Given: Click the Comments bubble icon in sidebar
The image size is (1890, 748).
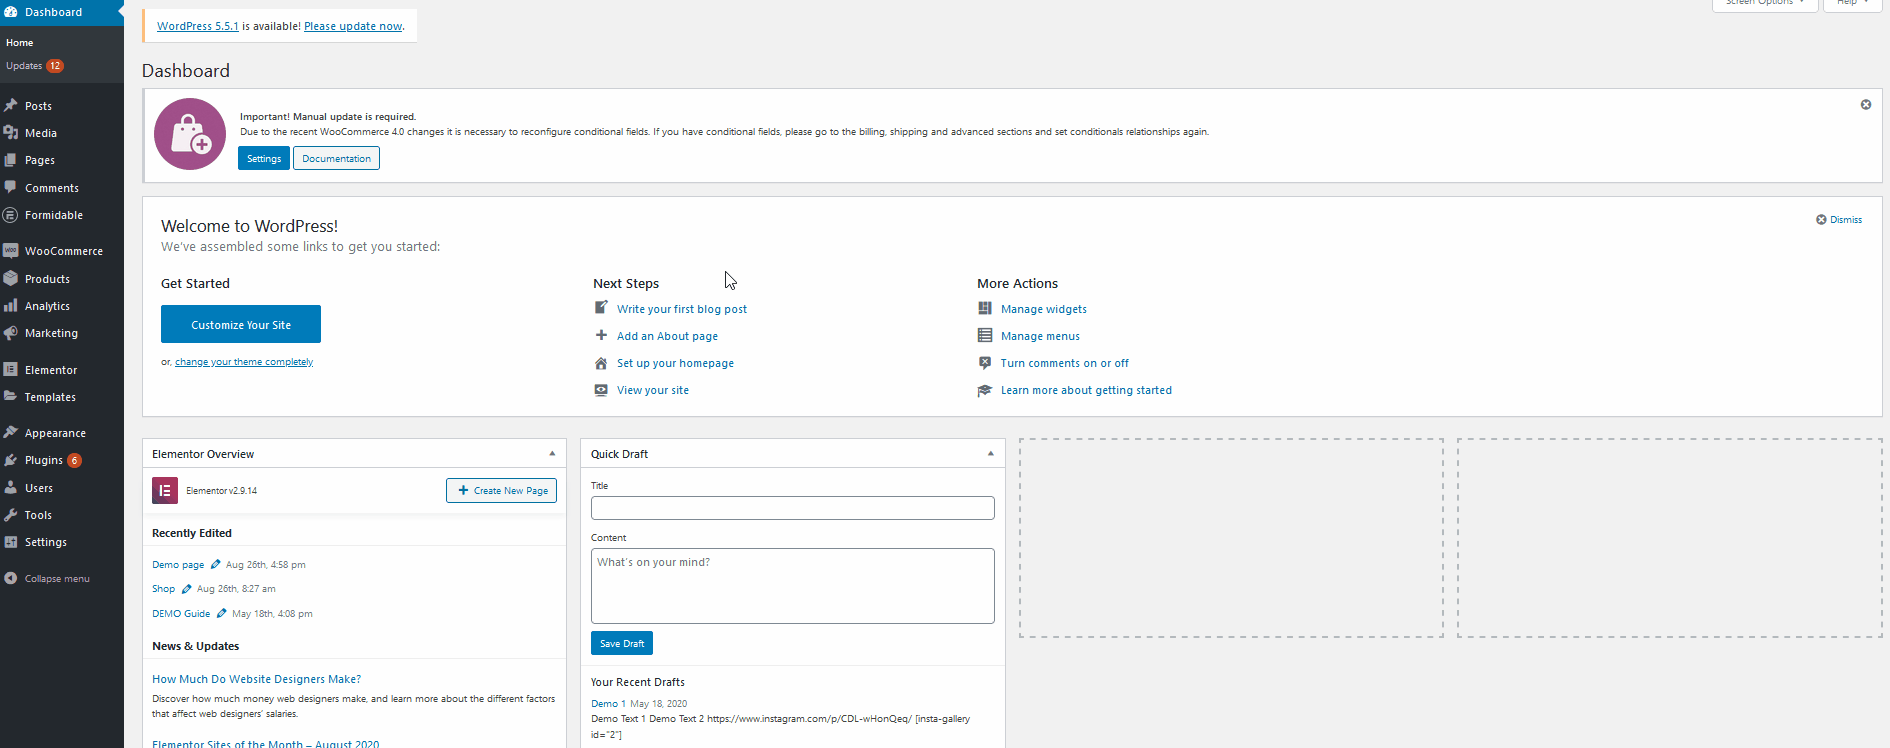Looking at the screenshot, I should click(11, 187).
